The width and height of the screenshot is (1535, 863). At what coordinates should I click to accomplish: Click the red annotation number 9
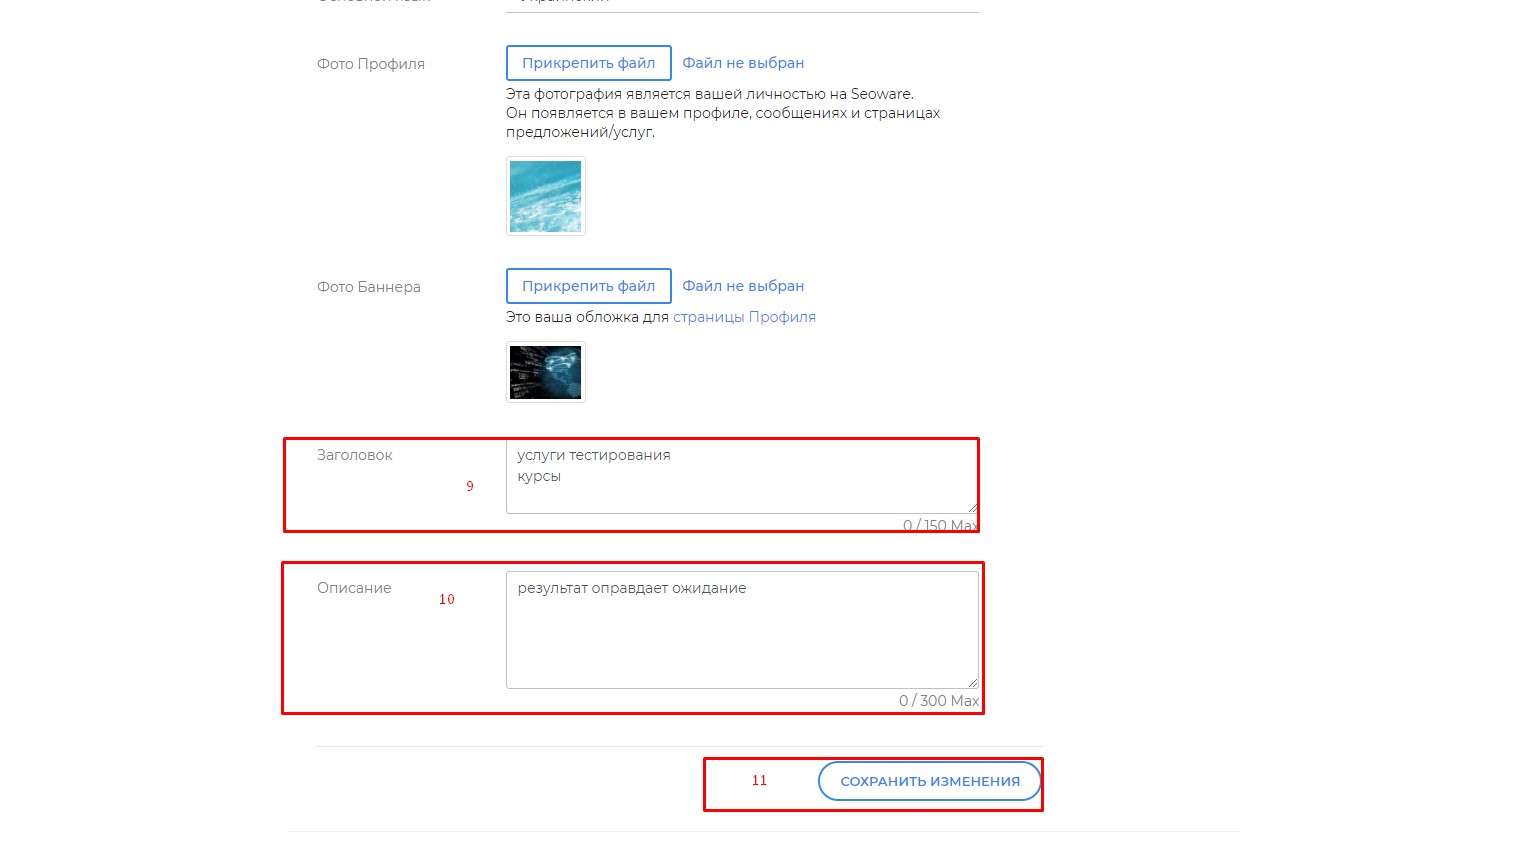click(x=470, y=486)
